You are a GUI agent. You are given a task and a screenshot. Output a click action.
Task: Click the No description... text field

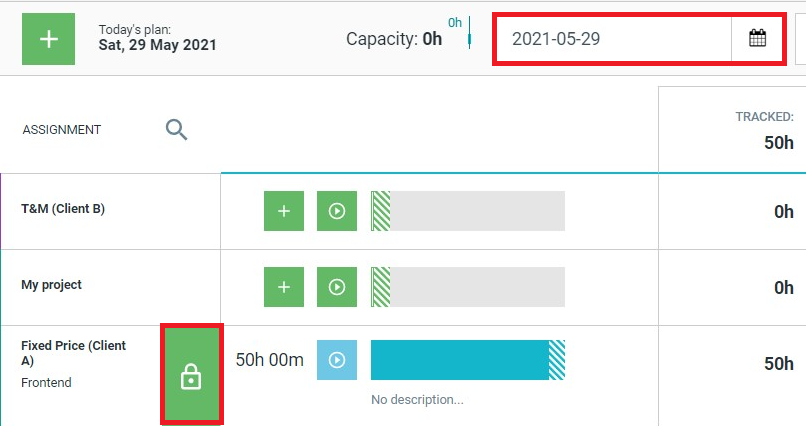[417, 400]
